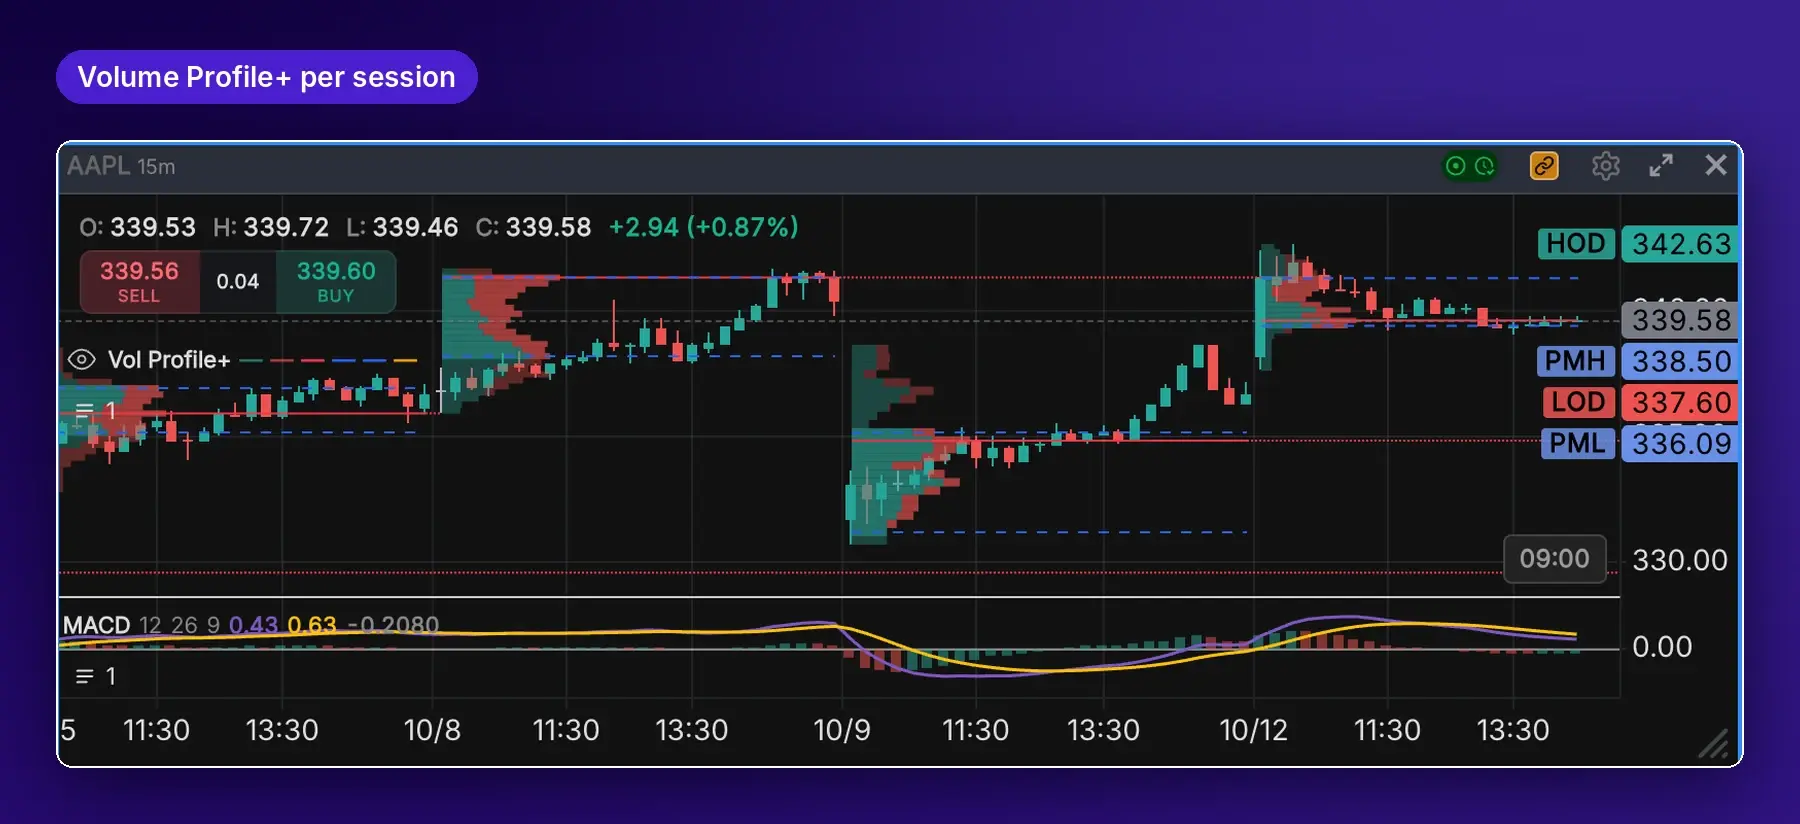Click the green Vol Profile+ line swatch
This screenshot has width=1800, height=824.
point(251,360)
